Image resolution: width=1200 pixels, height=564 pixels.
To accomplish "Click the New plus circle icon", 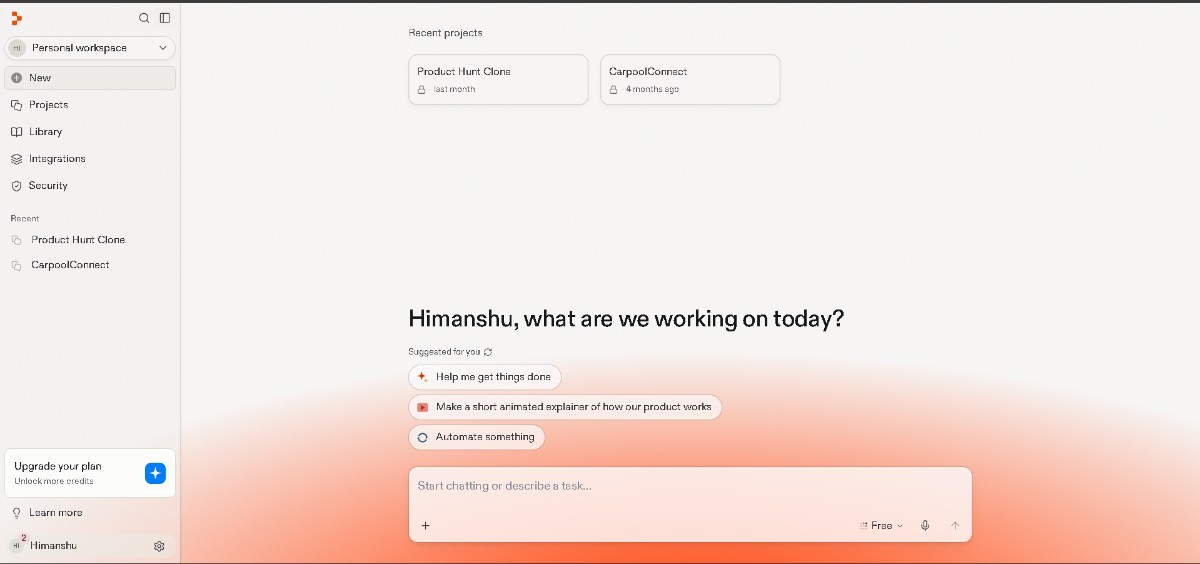I will pyautogui.click(x=16, y=78).
